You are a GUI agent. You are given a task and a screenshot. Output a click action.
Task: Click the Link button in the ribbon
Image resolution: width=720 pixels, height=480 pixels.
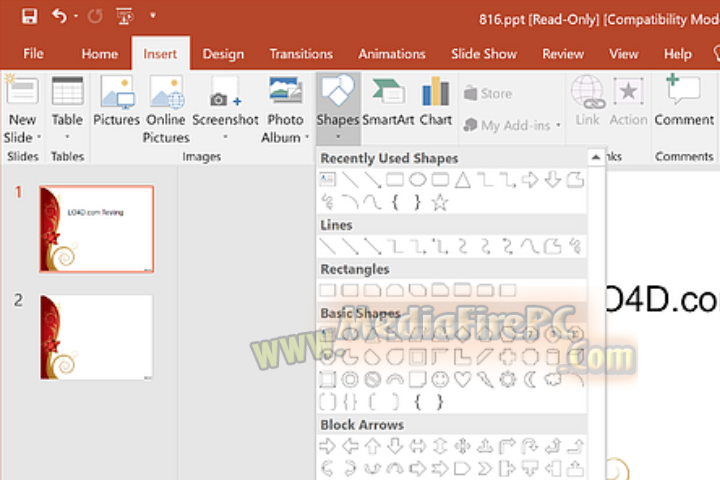587,101
